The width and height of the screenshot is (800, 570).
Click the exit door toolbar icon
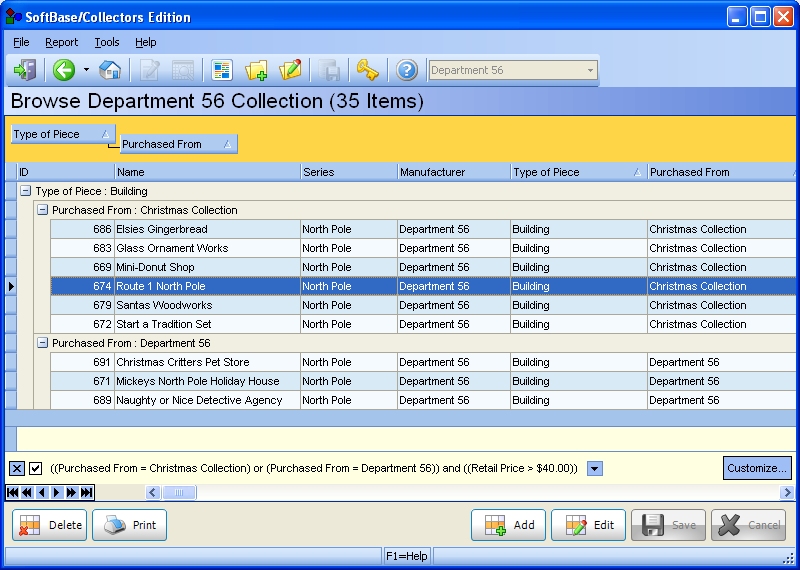click(x=25, y=70)
